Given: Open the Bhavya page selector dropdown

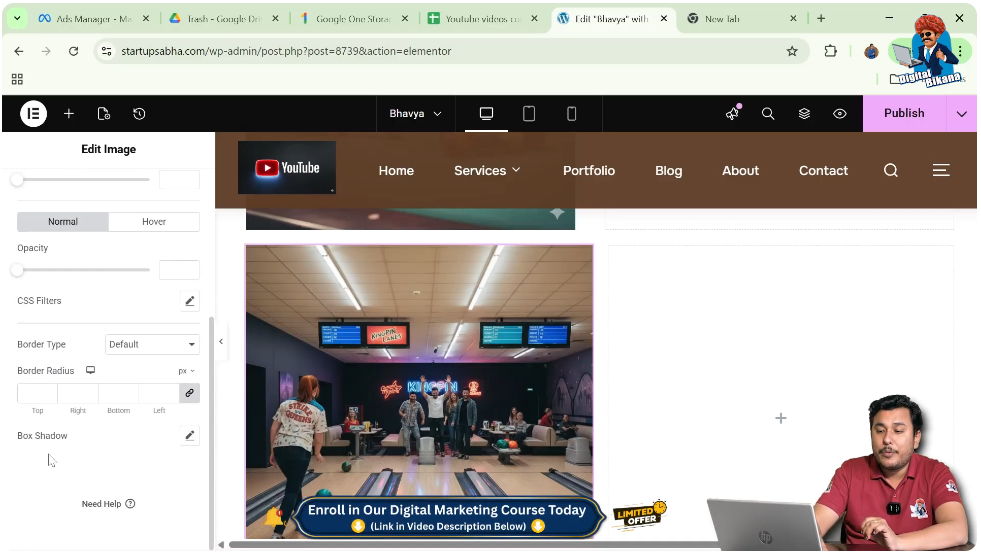Looking at the screenshot, I should 415,114.
